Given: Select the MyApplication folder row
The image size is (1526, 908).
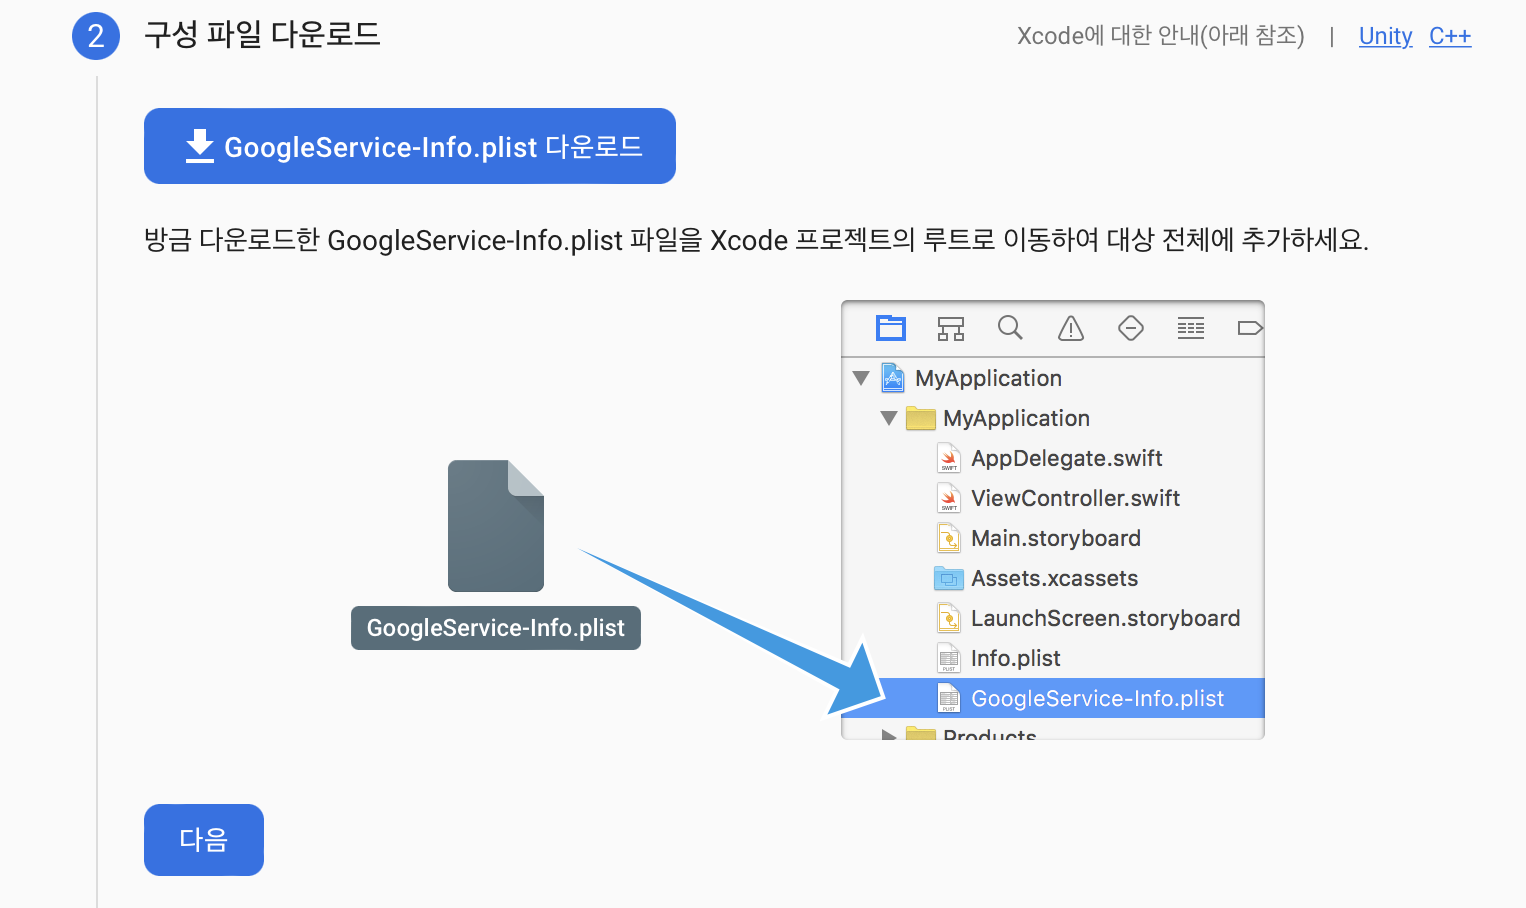Looking at the screenshot, I should click(x=1054, y=418).
